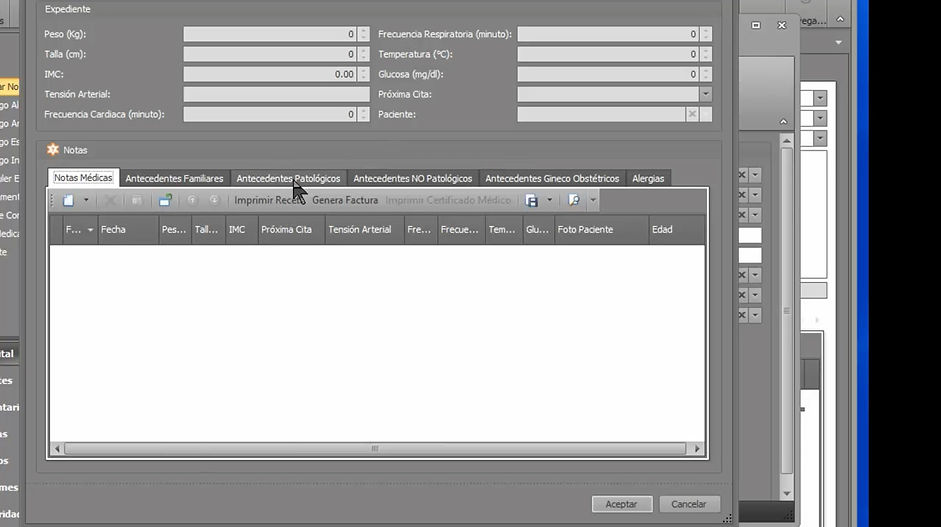Screen dimensions: 941x527
Task: Click the Frecuencia Cardiaca spinner arrows
Action: coord(363,114)
